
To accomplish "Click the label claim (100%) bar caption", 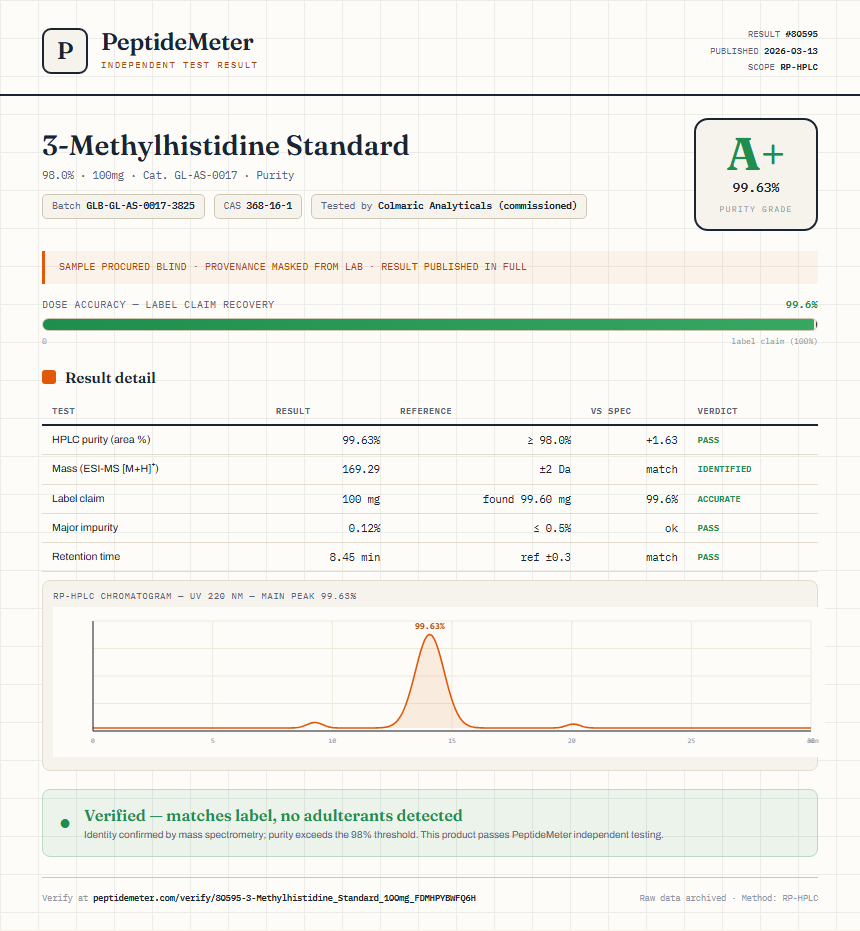I will click(774, 341).
